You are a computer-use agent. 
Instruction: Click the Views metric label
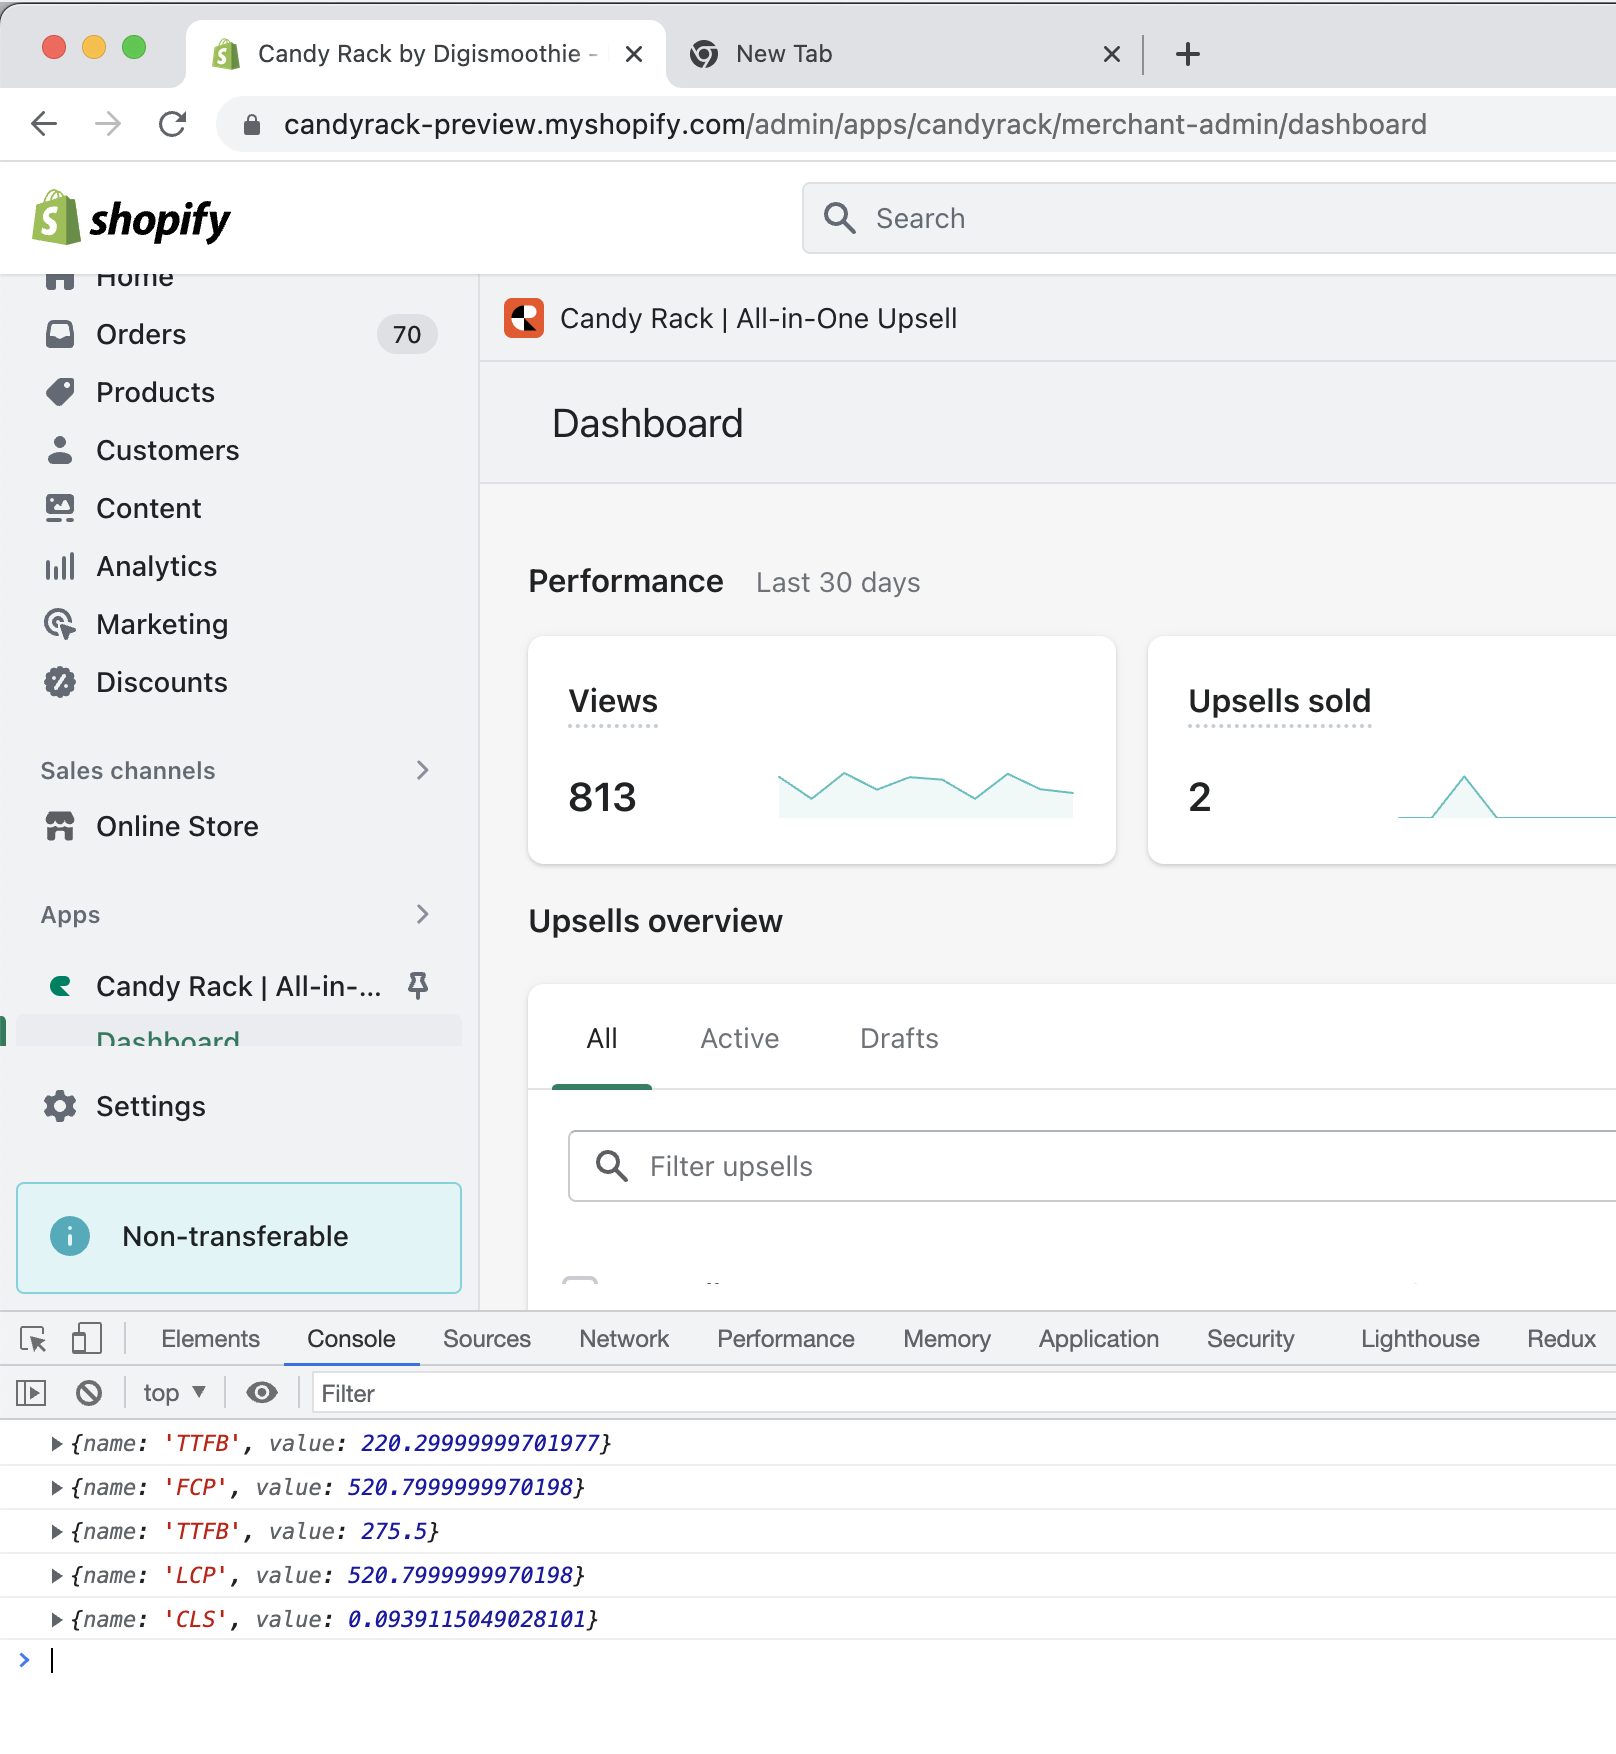pyautogui.click(x=613, y=701)
